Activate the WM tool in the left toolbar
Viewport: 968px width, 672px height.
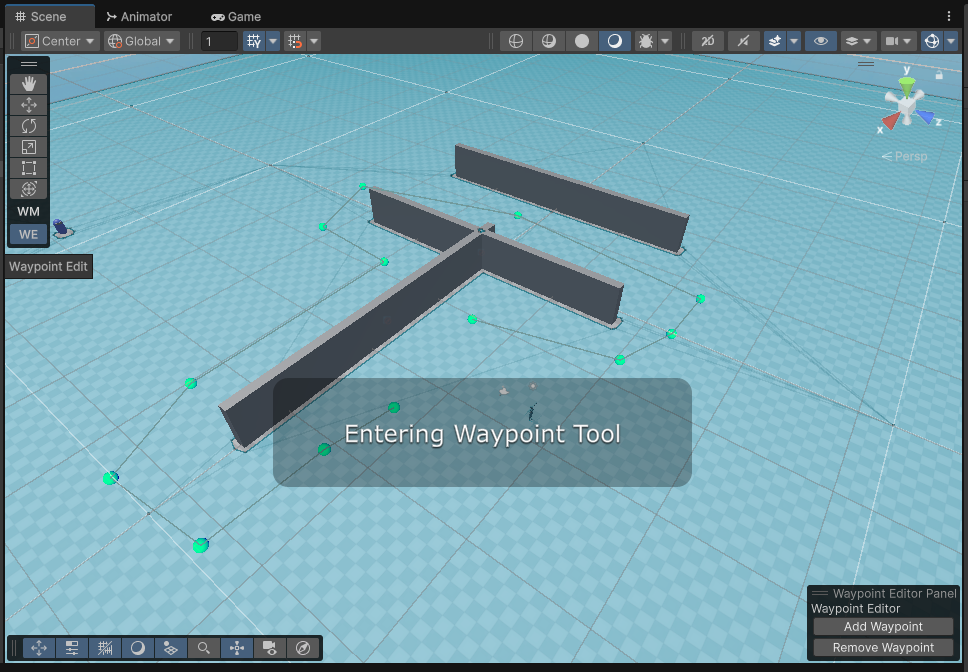click(x=27, y=211)
